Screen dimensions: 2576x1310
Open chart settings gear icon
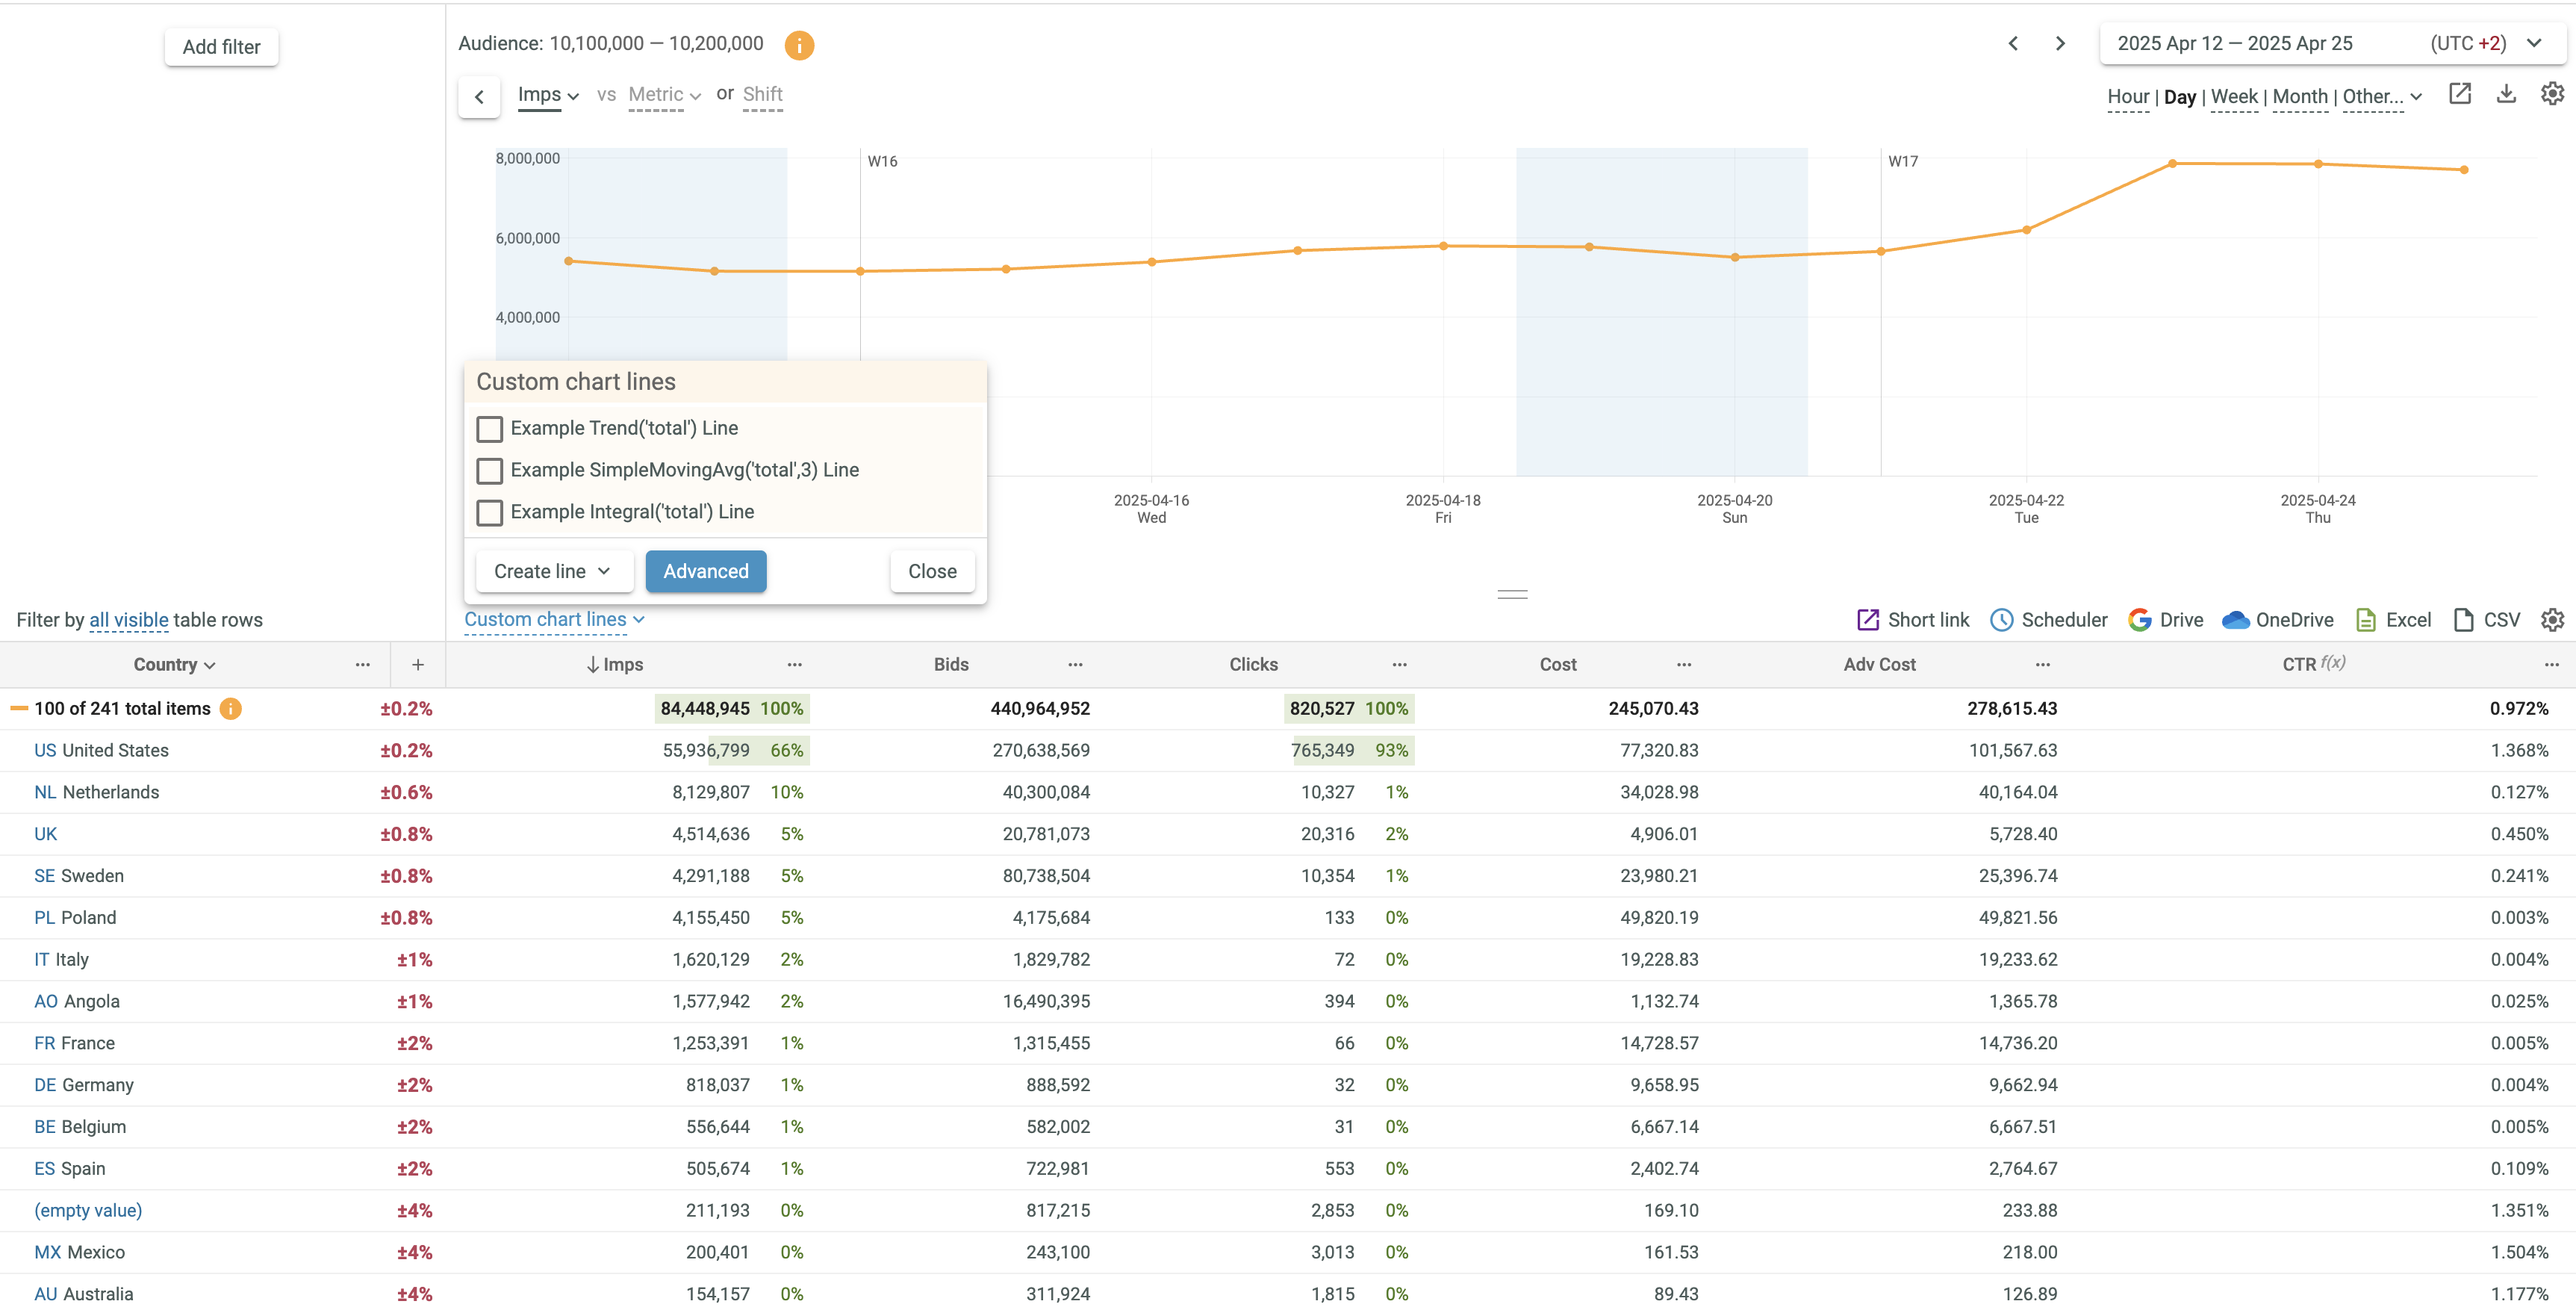coord(2552,94)
